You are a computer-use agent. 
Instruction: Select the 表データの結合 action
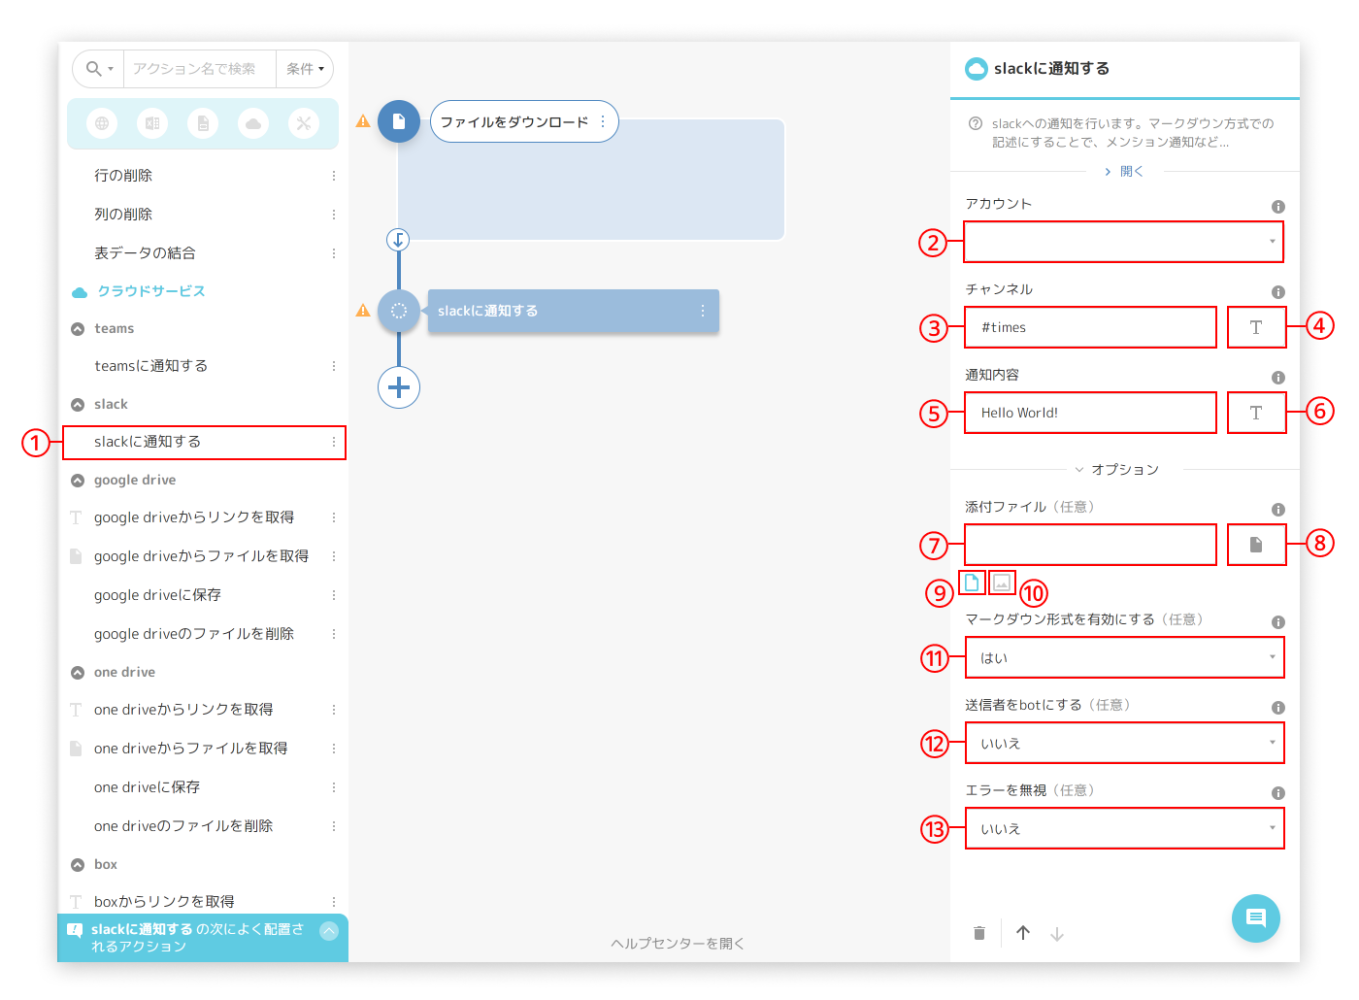(204, 253)
